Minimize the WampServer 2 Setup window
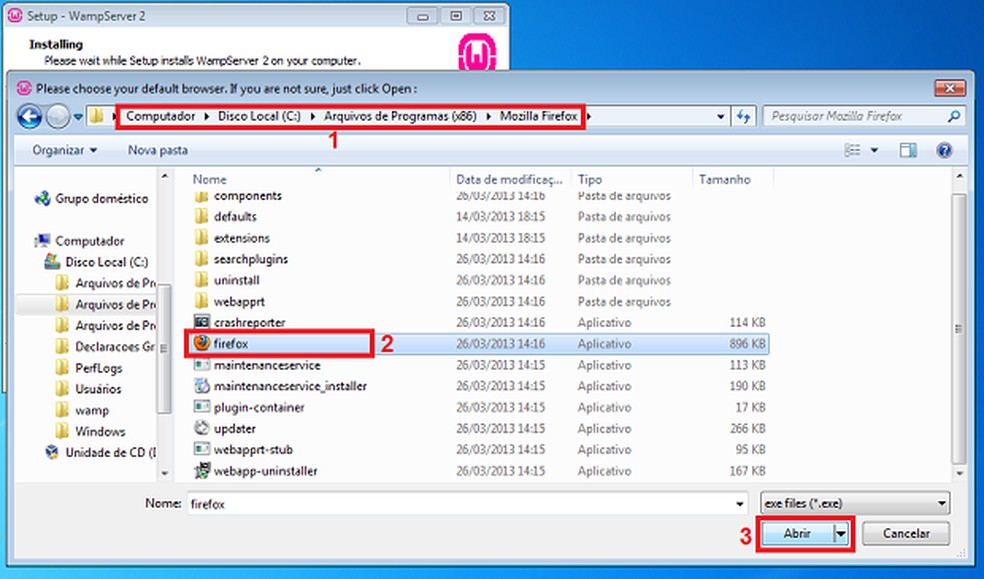The height and width of the screenshot is (579, 984). [x=422, y=16]
